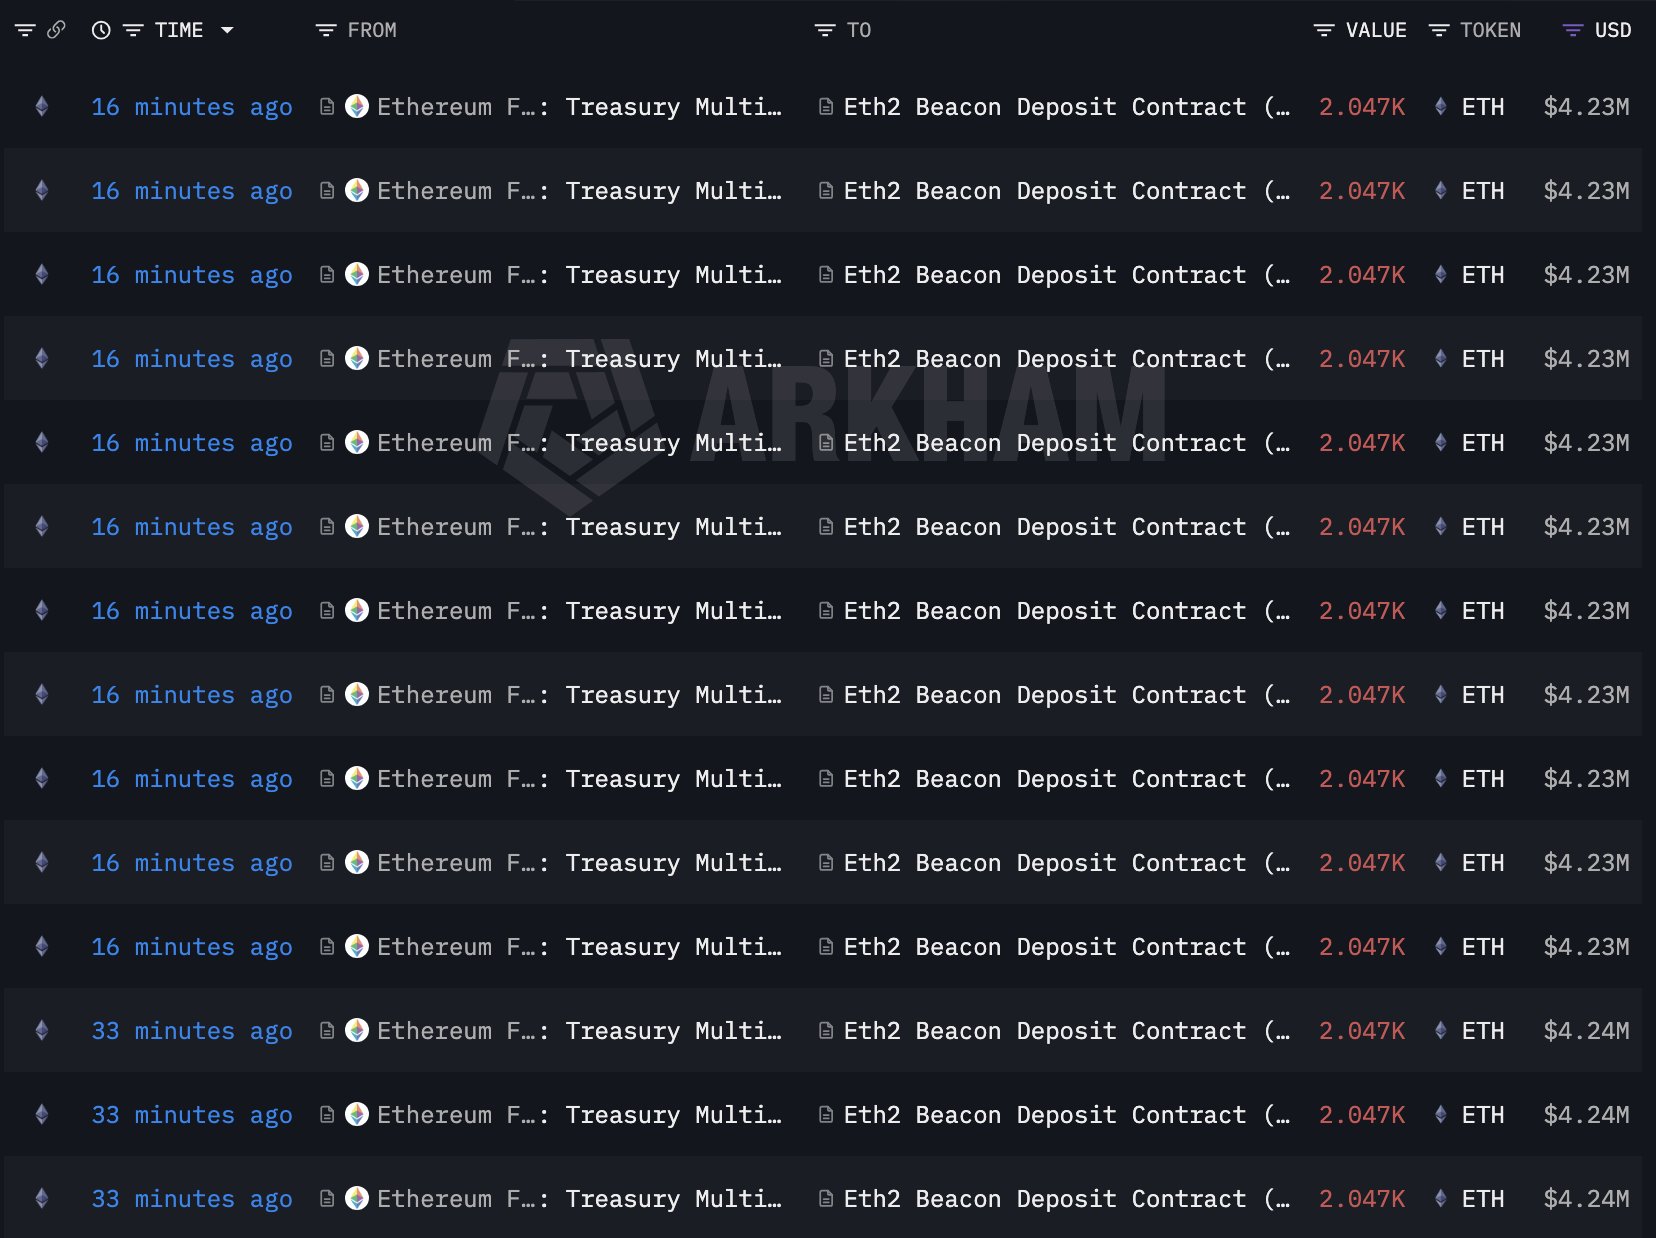Image resolution: width=1656 pixels, height=1238 pixels.
Task: Click the 2.047K value in the bottom row
Action: click(1361, 1199)
